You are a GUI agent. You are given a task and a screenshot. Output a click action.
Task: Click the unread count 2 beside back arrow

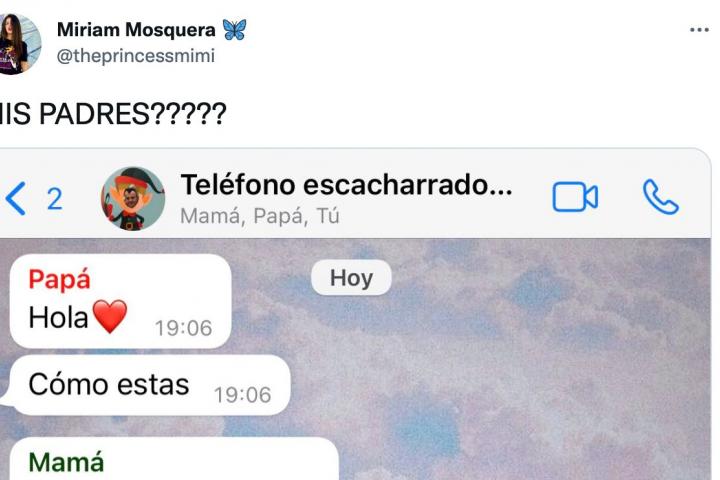click(55, 199)
